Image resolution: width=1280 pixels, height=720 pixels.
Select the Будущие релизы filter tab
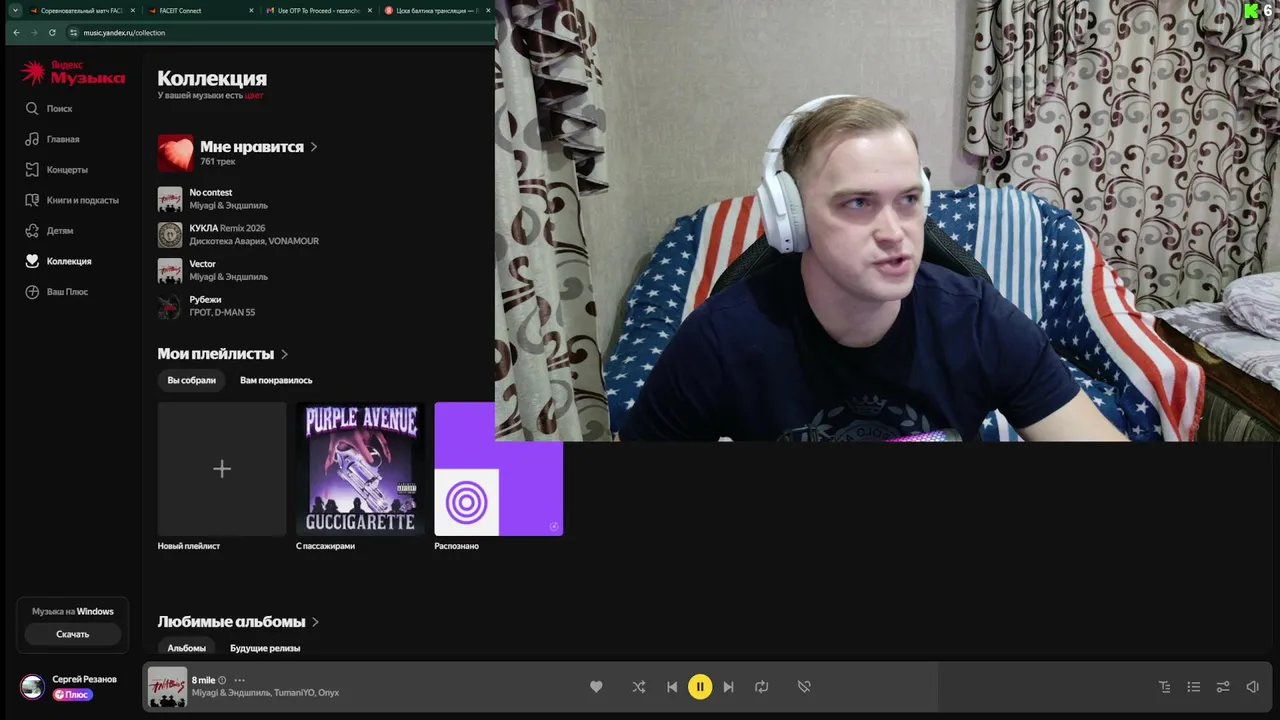265,648
